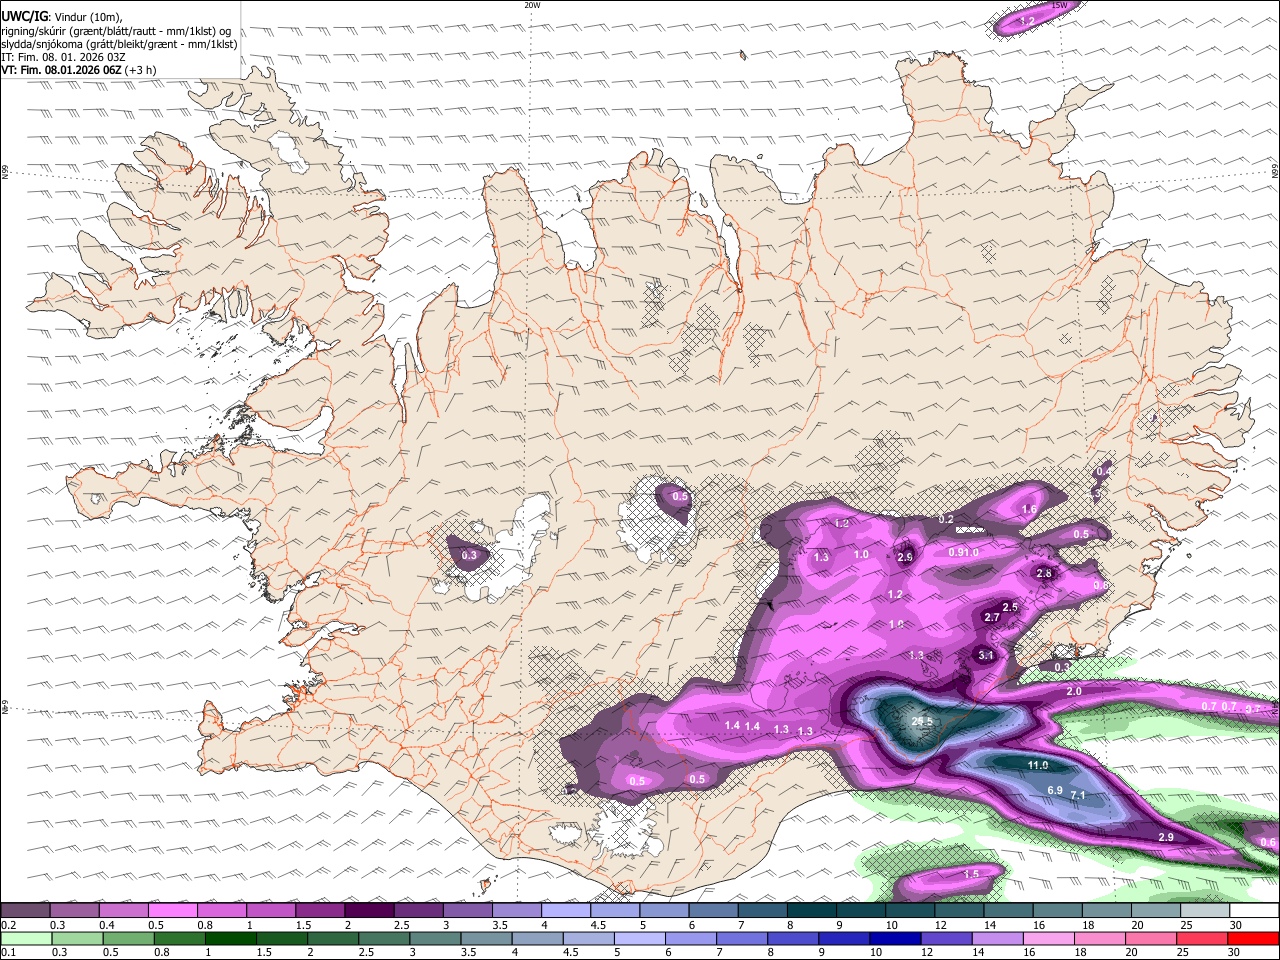Click the upper legend swatch starting at 3
Image resolution: width=1280 pixels, height=960 pixels.
[x=466, y=910]
